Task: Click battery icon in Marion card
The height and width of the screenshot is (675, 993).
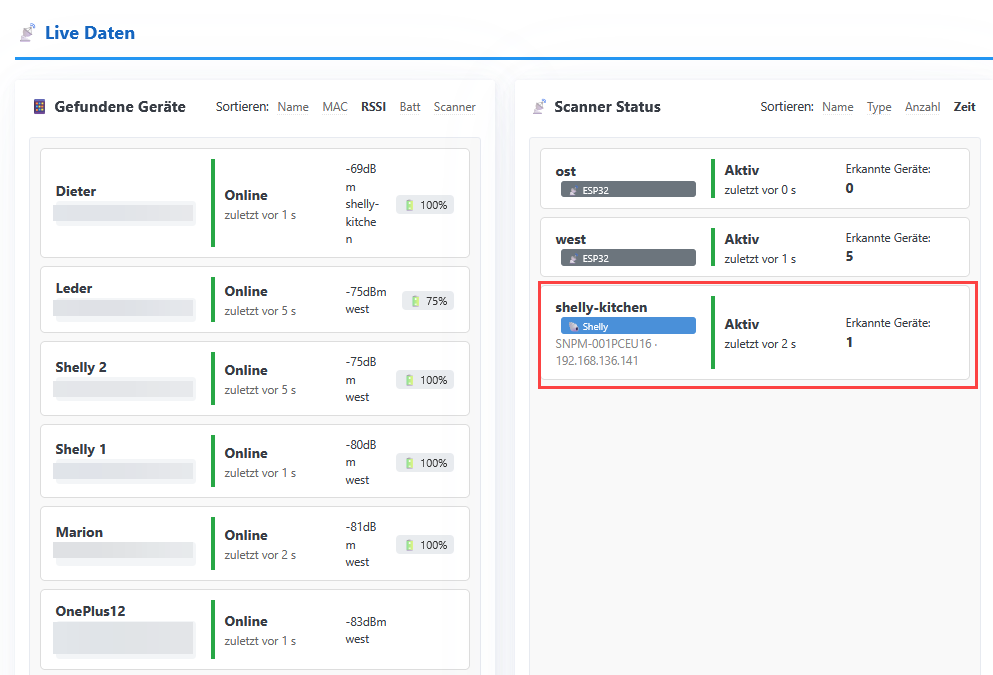Action: [409, 545]
